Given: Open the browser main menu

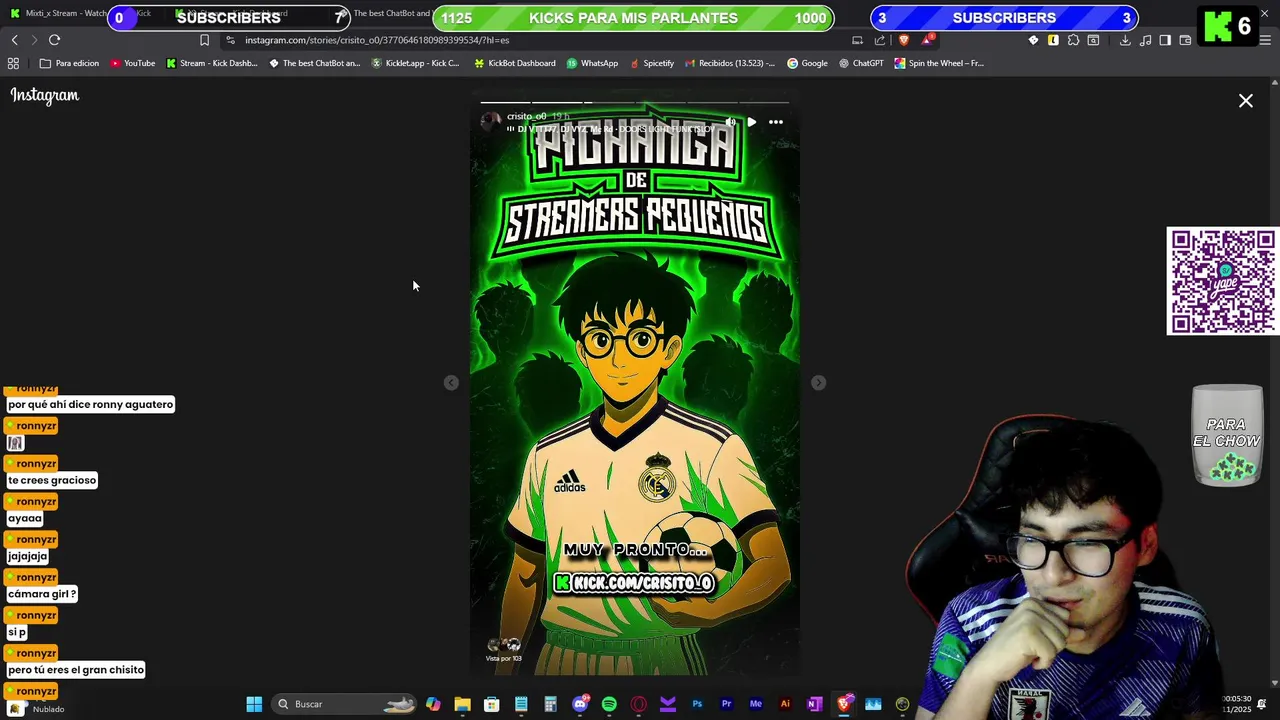Looking at the screenshot, I should click(1266, 40).
